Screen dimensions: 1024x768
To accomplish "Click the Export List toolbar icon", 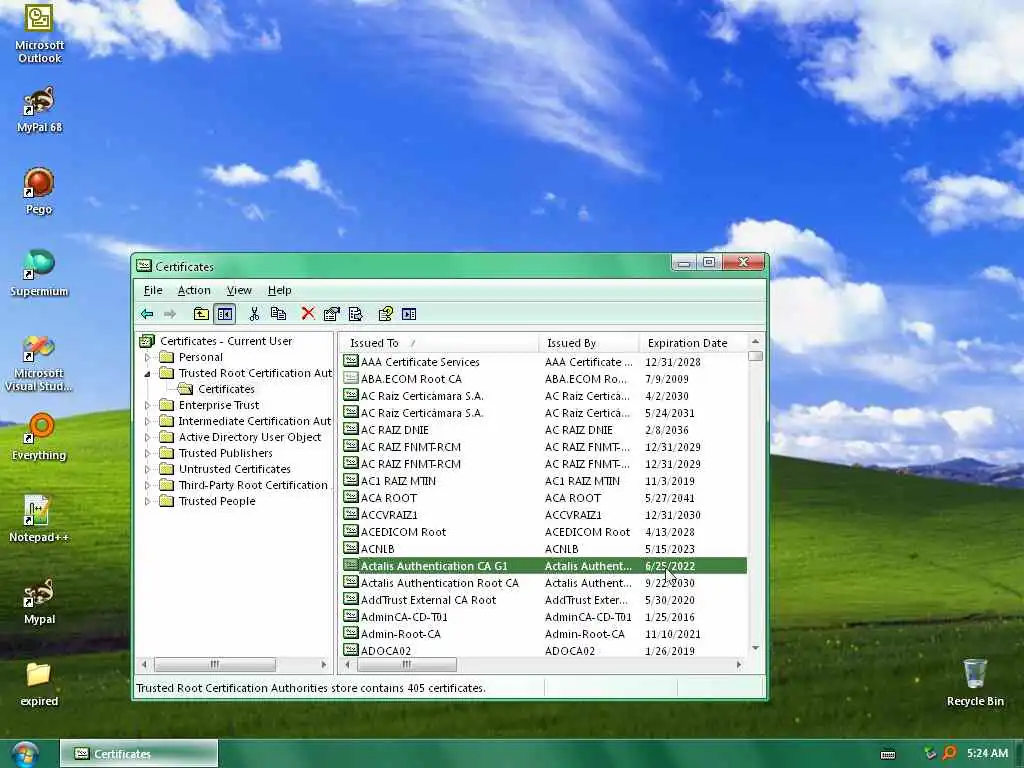I will tap(356, 314).
